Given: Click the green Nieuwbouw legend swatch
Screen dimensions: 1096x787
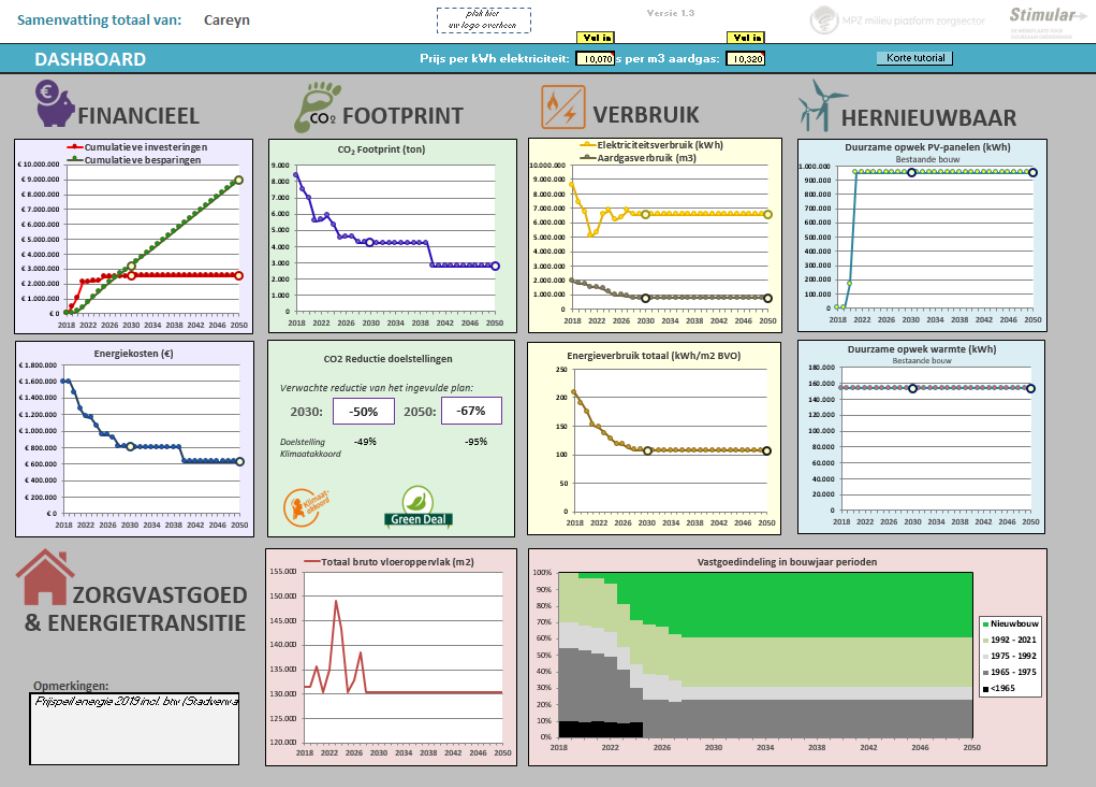Looking at the screenshot, I should click(x=984, y=621).
